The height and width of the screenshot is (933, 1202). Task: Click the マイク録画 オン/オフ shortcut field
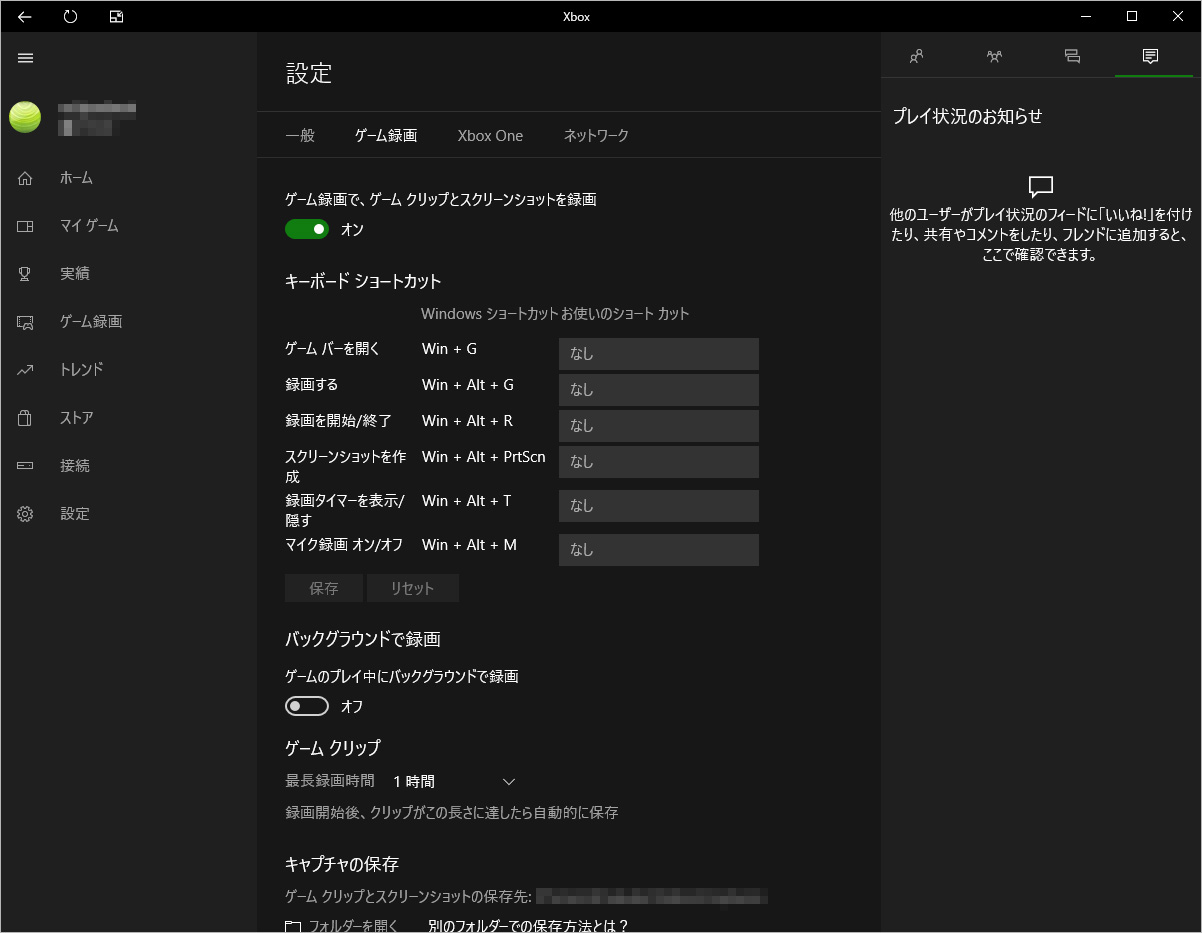pyautogui.click(x=659, y=550)
